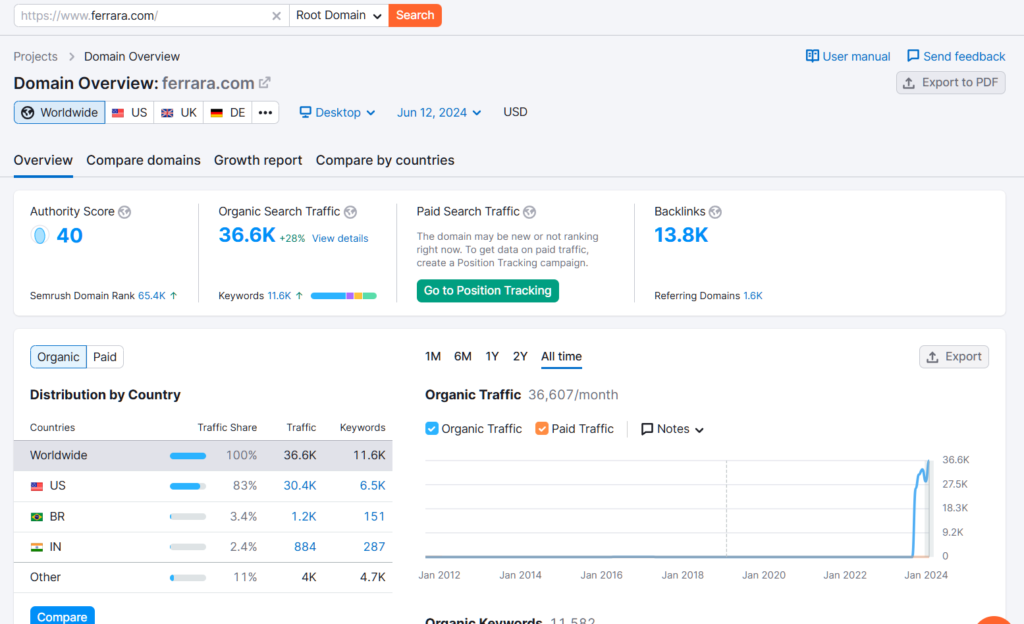The width and height of the screenshot is (1024, 624).
Task: Select the 1Y time range
Action: (492, 356)
